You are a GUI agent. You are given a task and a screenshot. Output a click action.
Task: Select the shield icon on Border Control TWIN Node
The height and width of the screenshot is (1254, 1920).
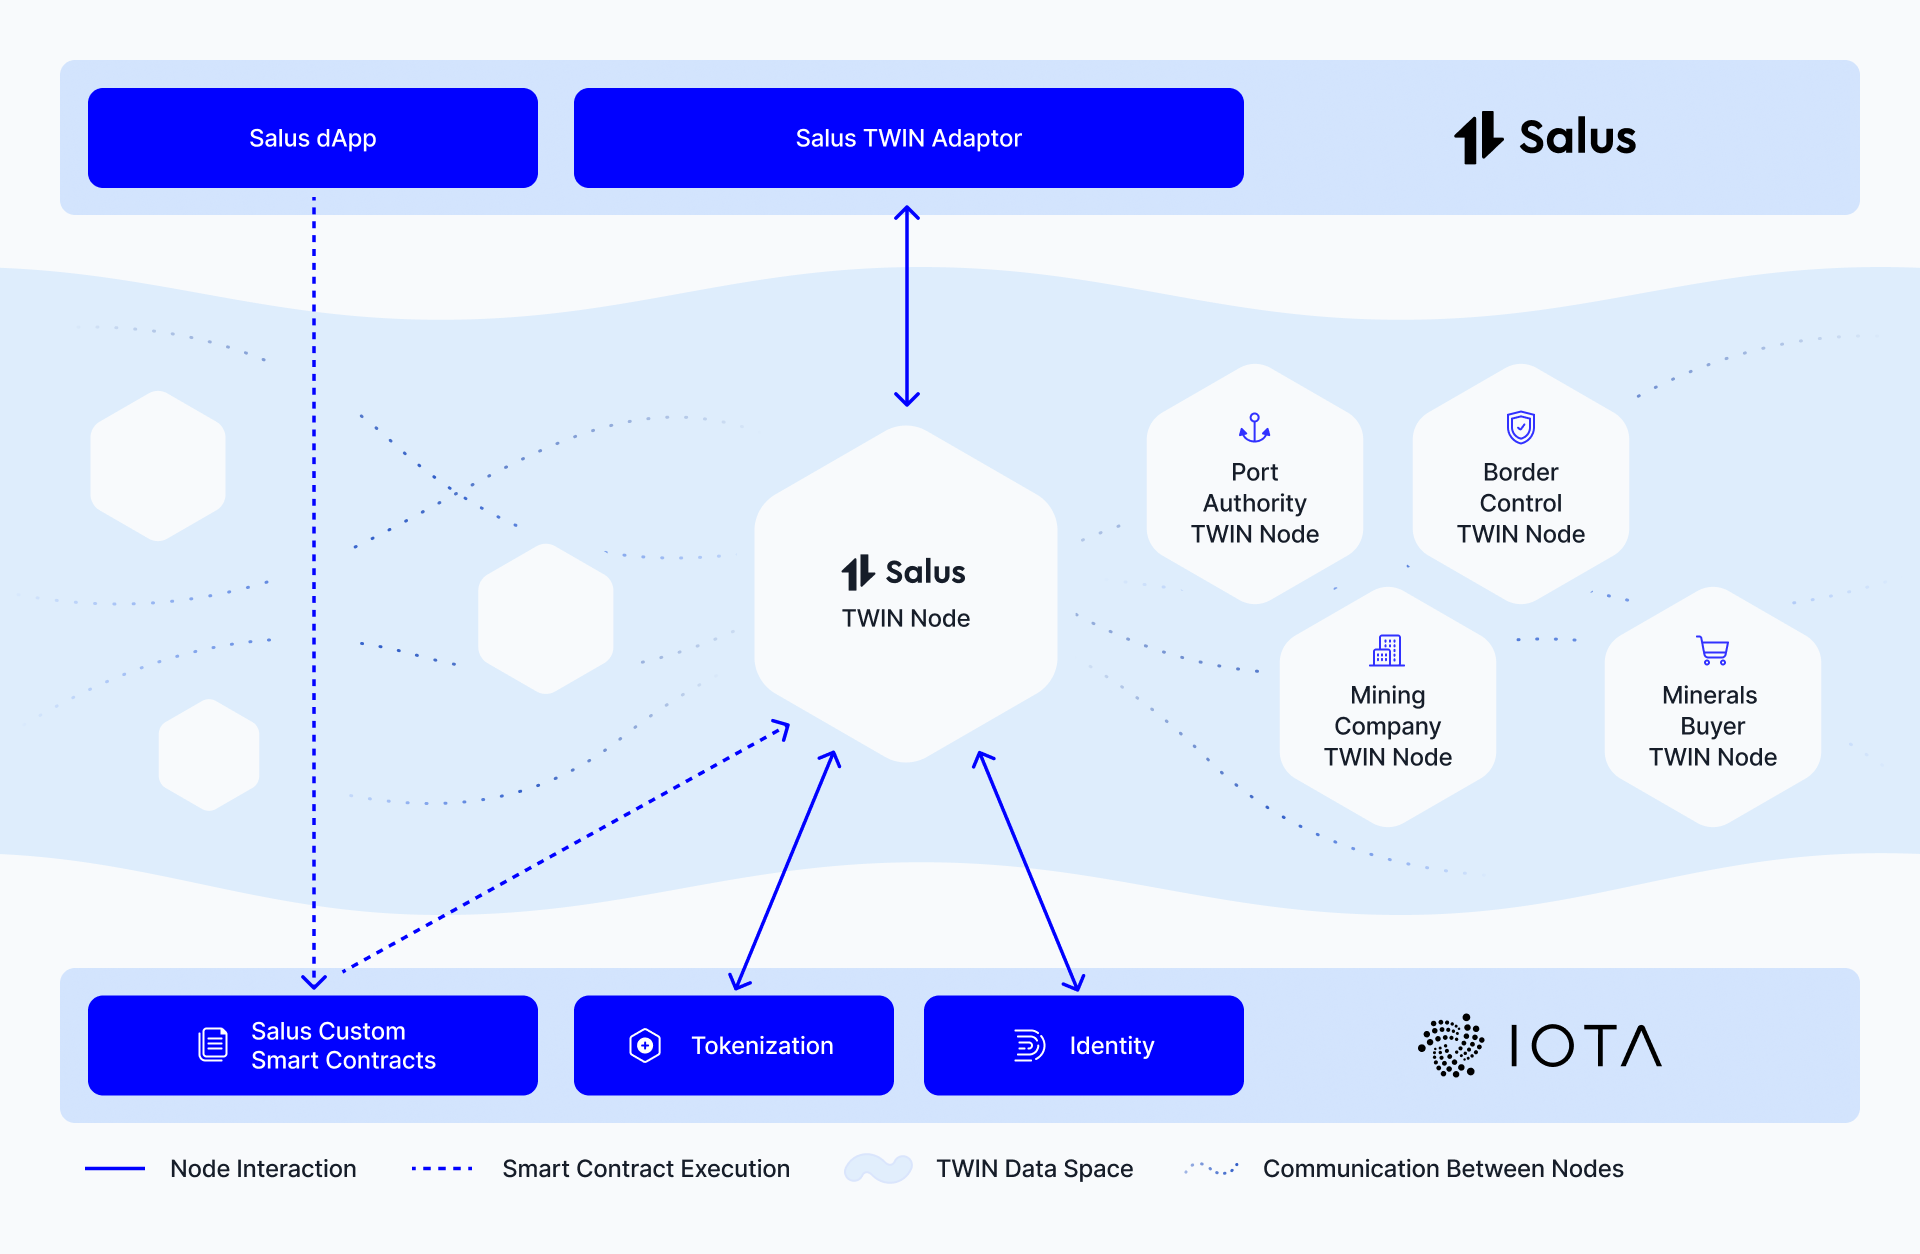coord(1520,430)
